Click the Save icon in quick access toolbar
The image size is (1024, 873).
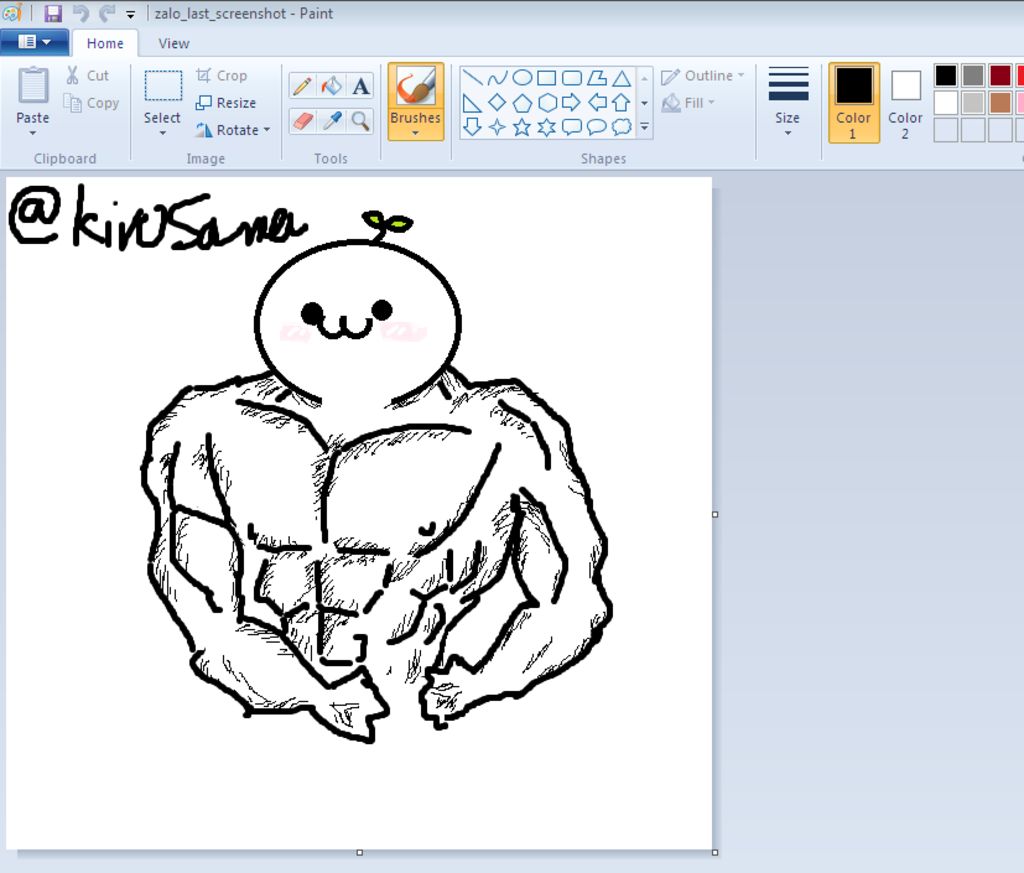(x=53, y=13)
